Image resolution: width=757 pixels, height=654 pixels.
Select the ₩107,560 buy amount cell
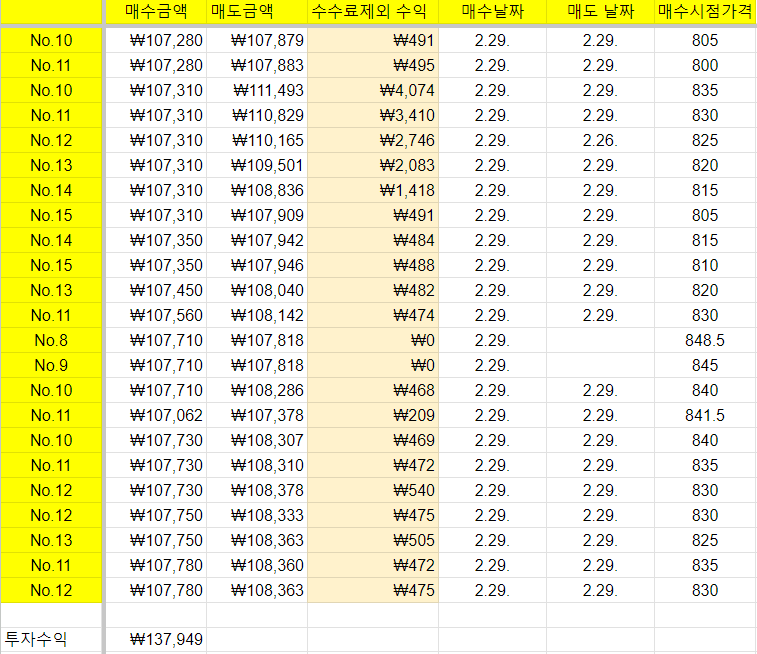click(x=156, y=315)
